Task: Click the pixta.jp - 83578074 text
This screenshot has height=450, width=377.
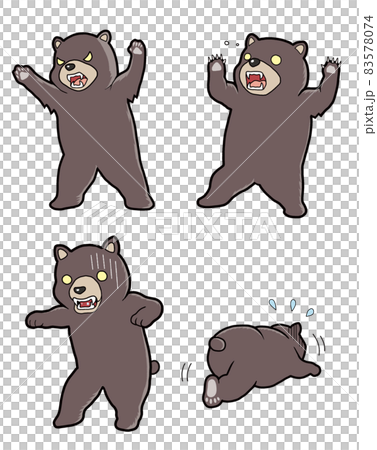Action: pyautogui.click(x=369, y=74)
